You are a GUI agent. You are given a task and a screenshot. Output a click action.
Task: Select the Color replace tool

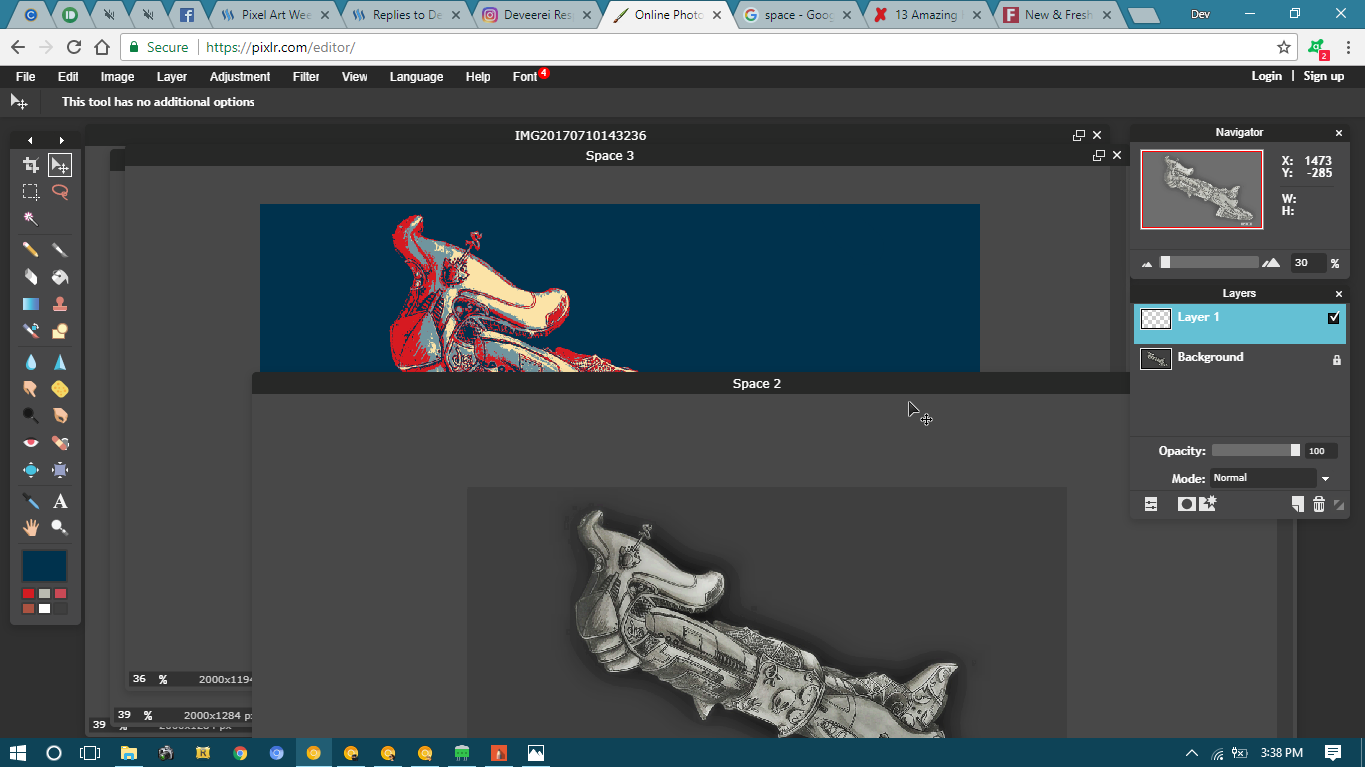pos(31,331)
